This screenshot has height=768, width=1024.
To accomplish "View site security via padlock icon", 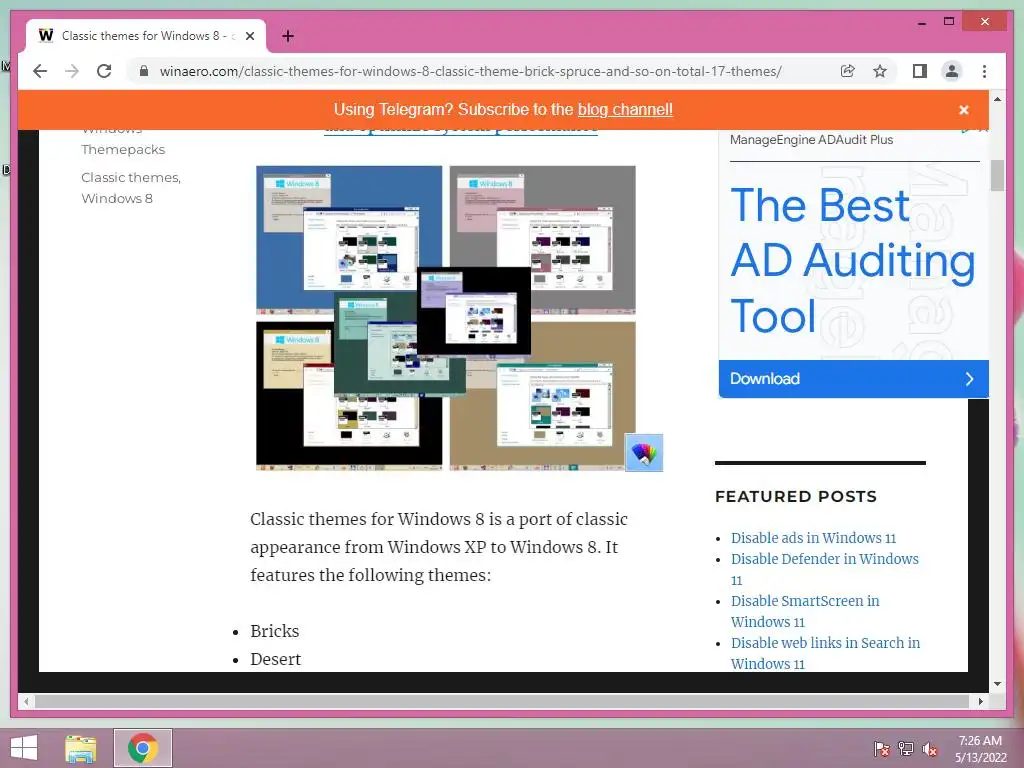I will [144, 71].
